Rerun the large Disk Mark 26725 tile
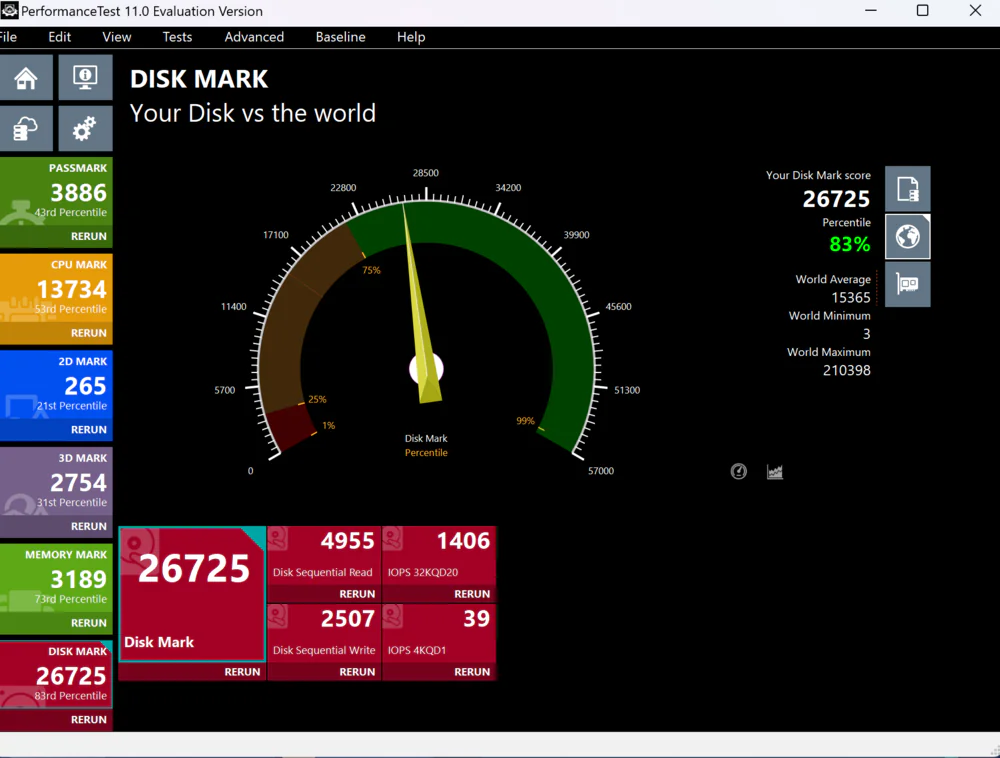The height and width of the screenshot is (758, 1000). [x=242, y=672]
